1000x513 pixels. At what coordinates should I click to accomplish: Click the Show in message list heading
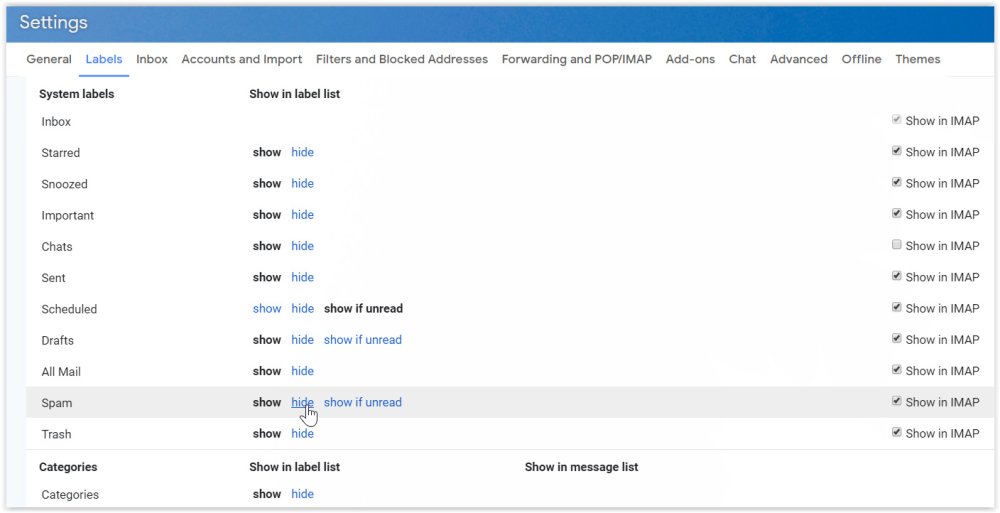582,467
